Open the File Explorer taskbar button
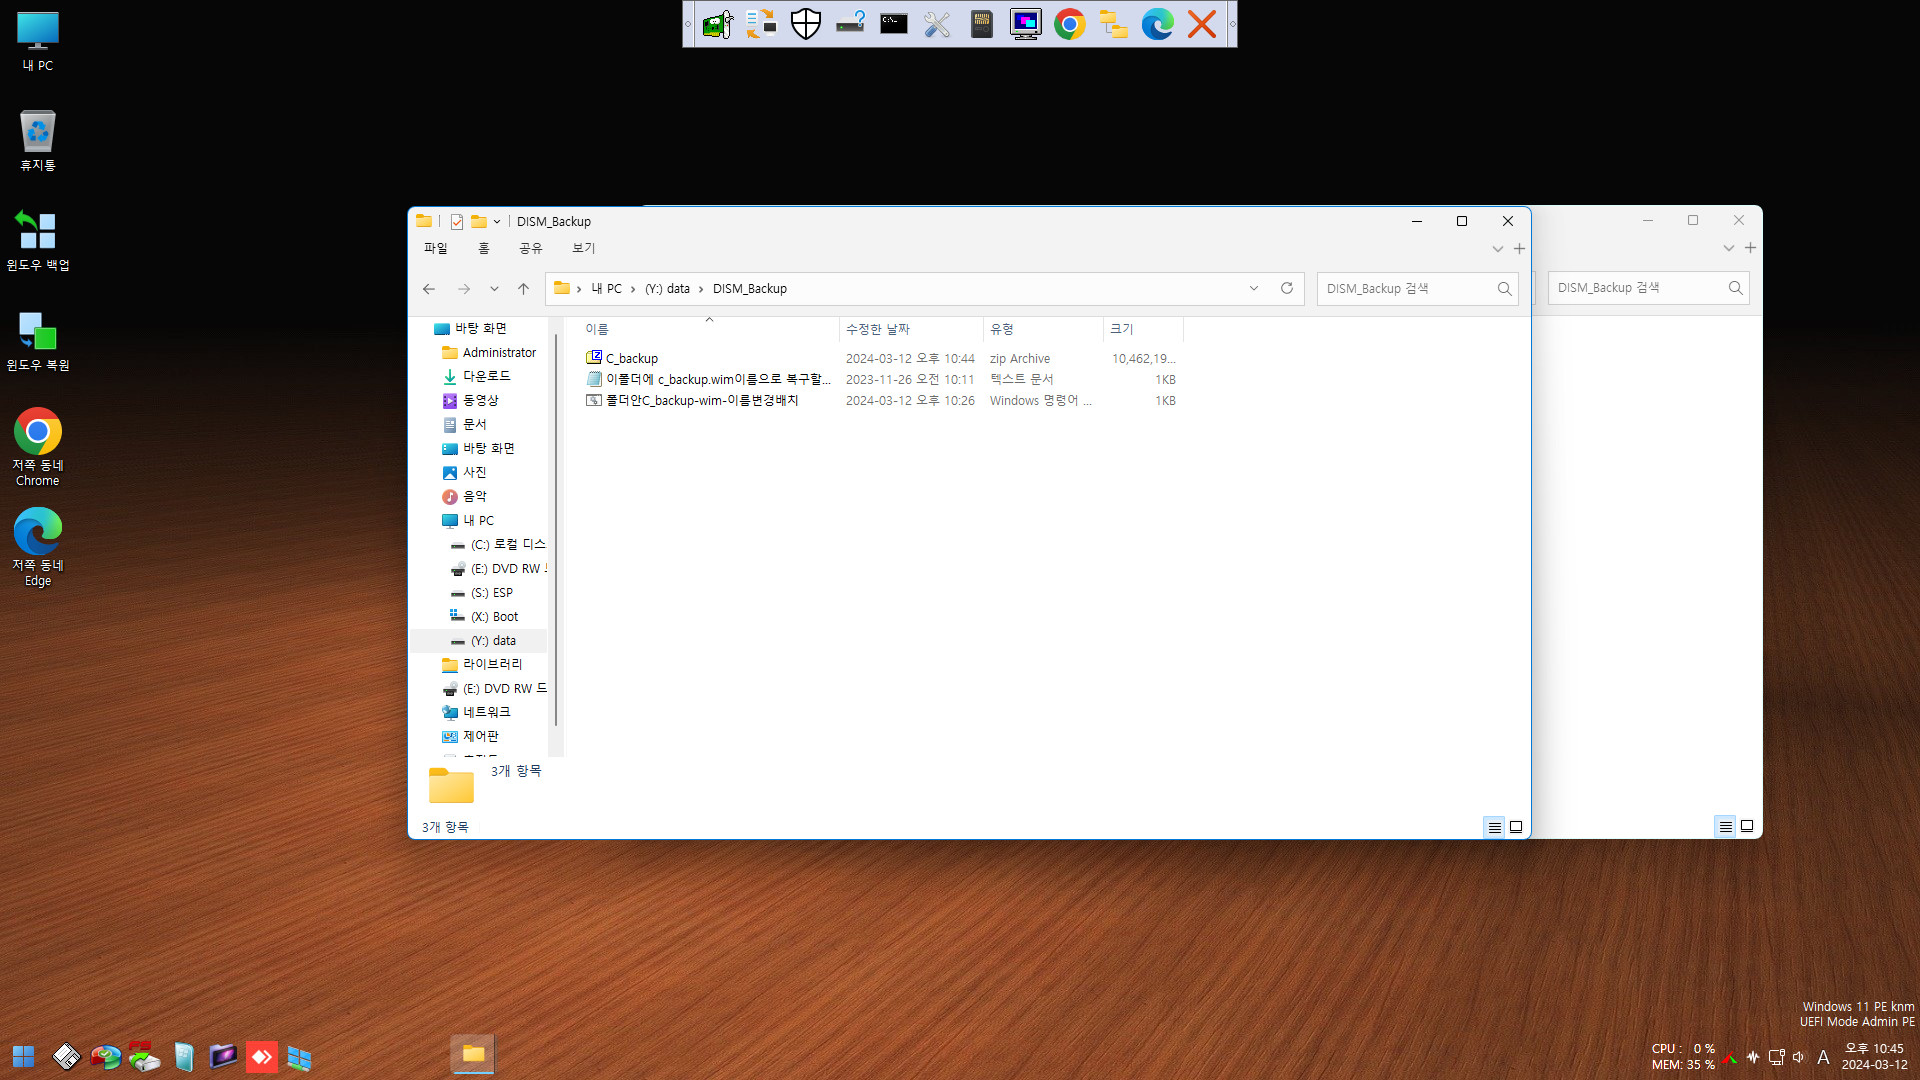This screenshot has width=1920, height=1080. [473, 1054]
